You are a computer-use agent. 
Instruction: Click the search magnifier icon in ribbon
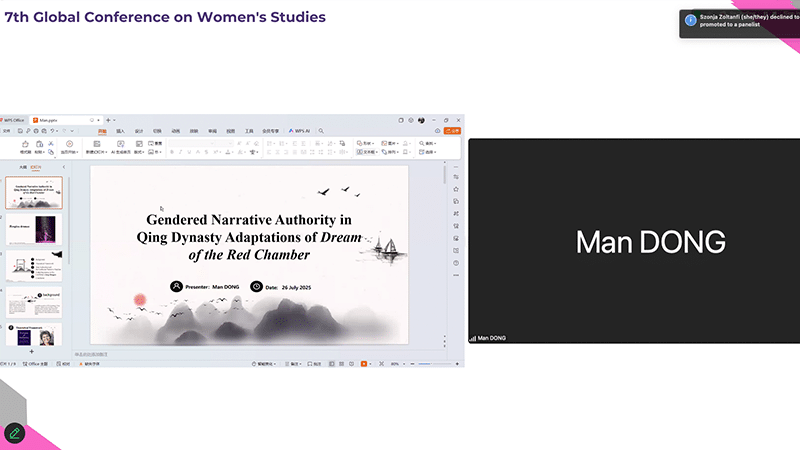pos(322,131)
